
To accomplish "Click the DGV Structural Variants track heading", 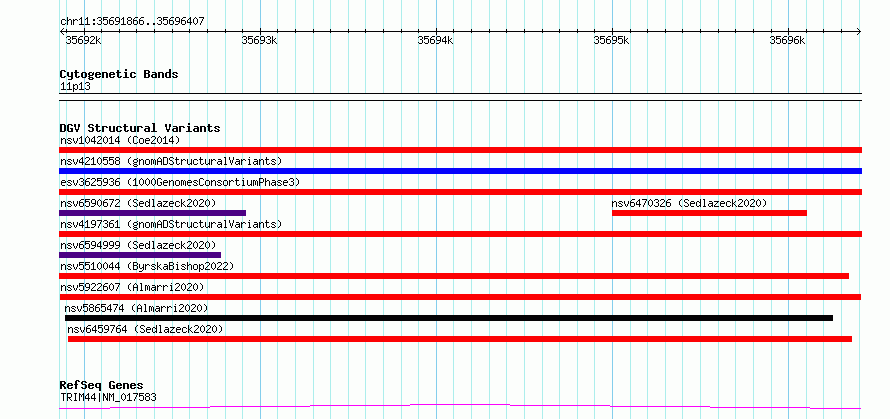I will point(140,128).
